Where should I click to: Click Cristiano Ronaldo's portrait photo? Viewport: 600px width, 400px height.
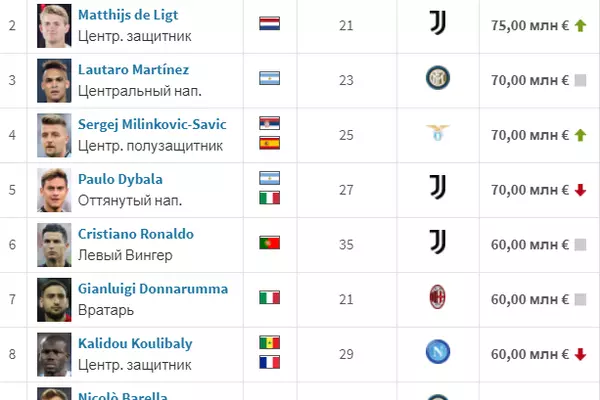tap(53, 242)
